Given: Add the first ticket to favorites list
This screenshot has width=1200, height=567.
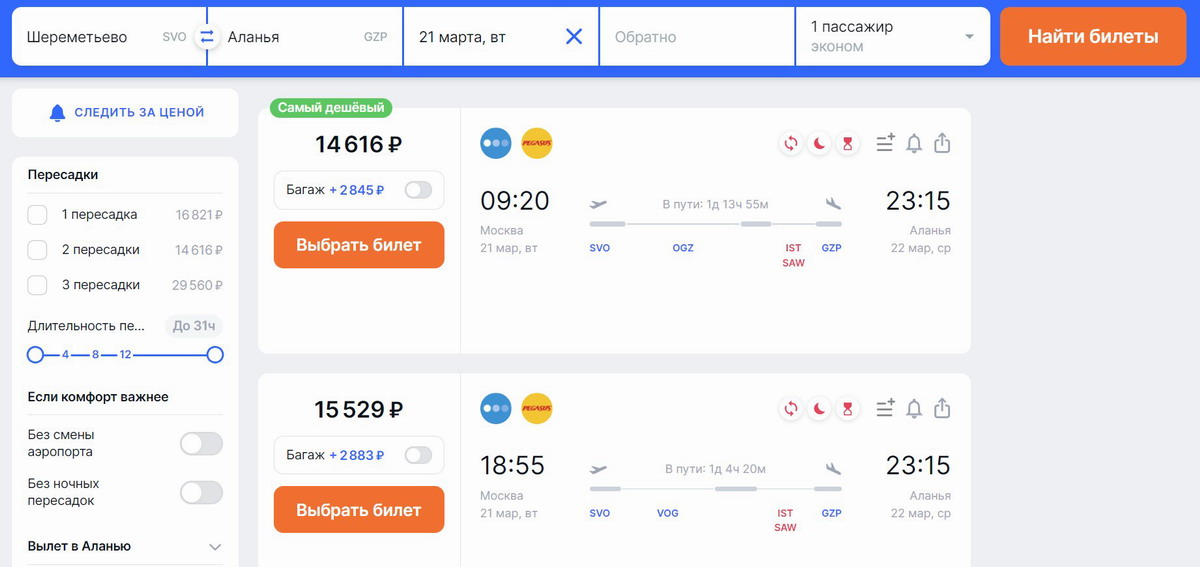Looking at the screenshot, I should pos(884,144).
